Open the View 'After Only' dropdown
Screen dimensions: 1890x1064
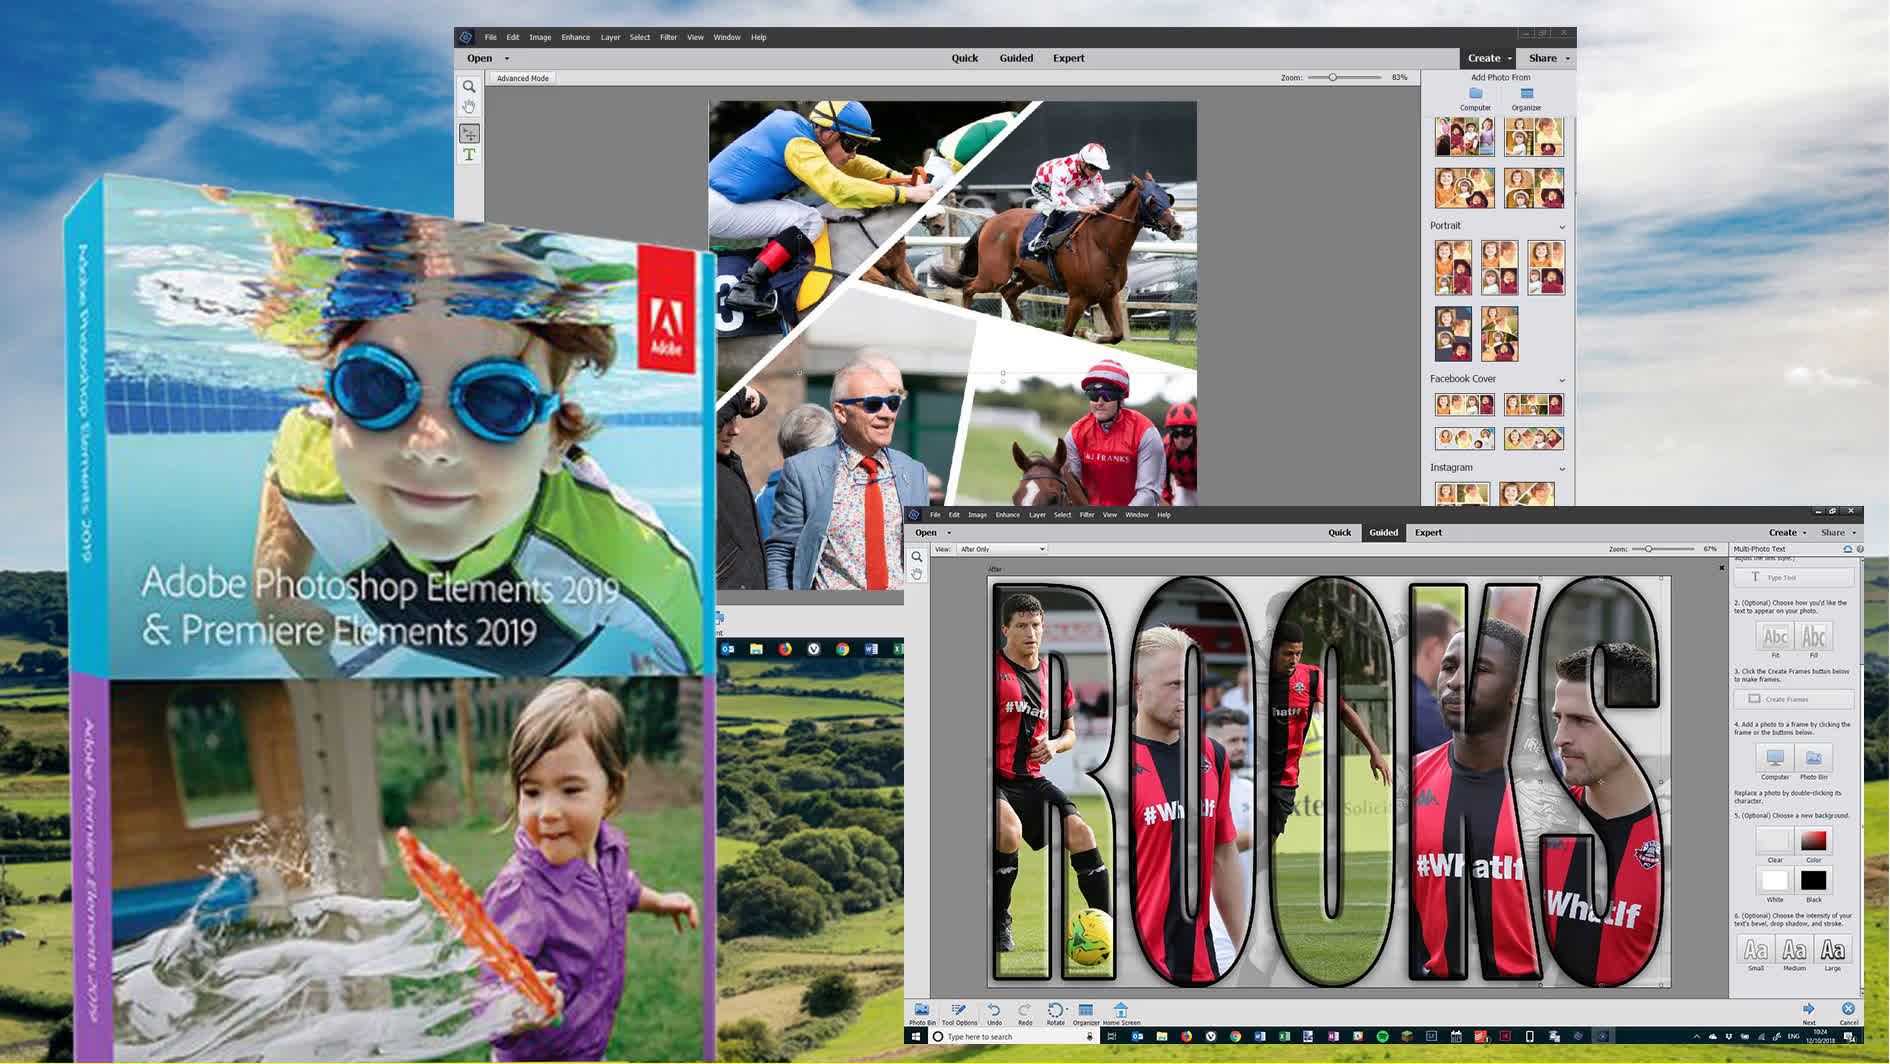1000,549
